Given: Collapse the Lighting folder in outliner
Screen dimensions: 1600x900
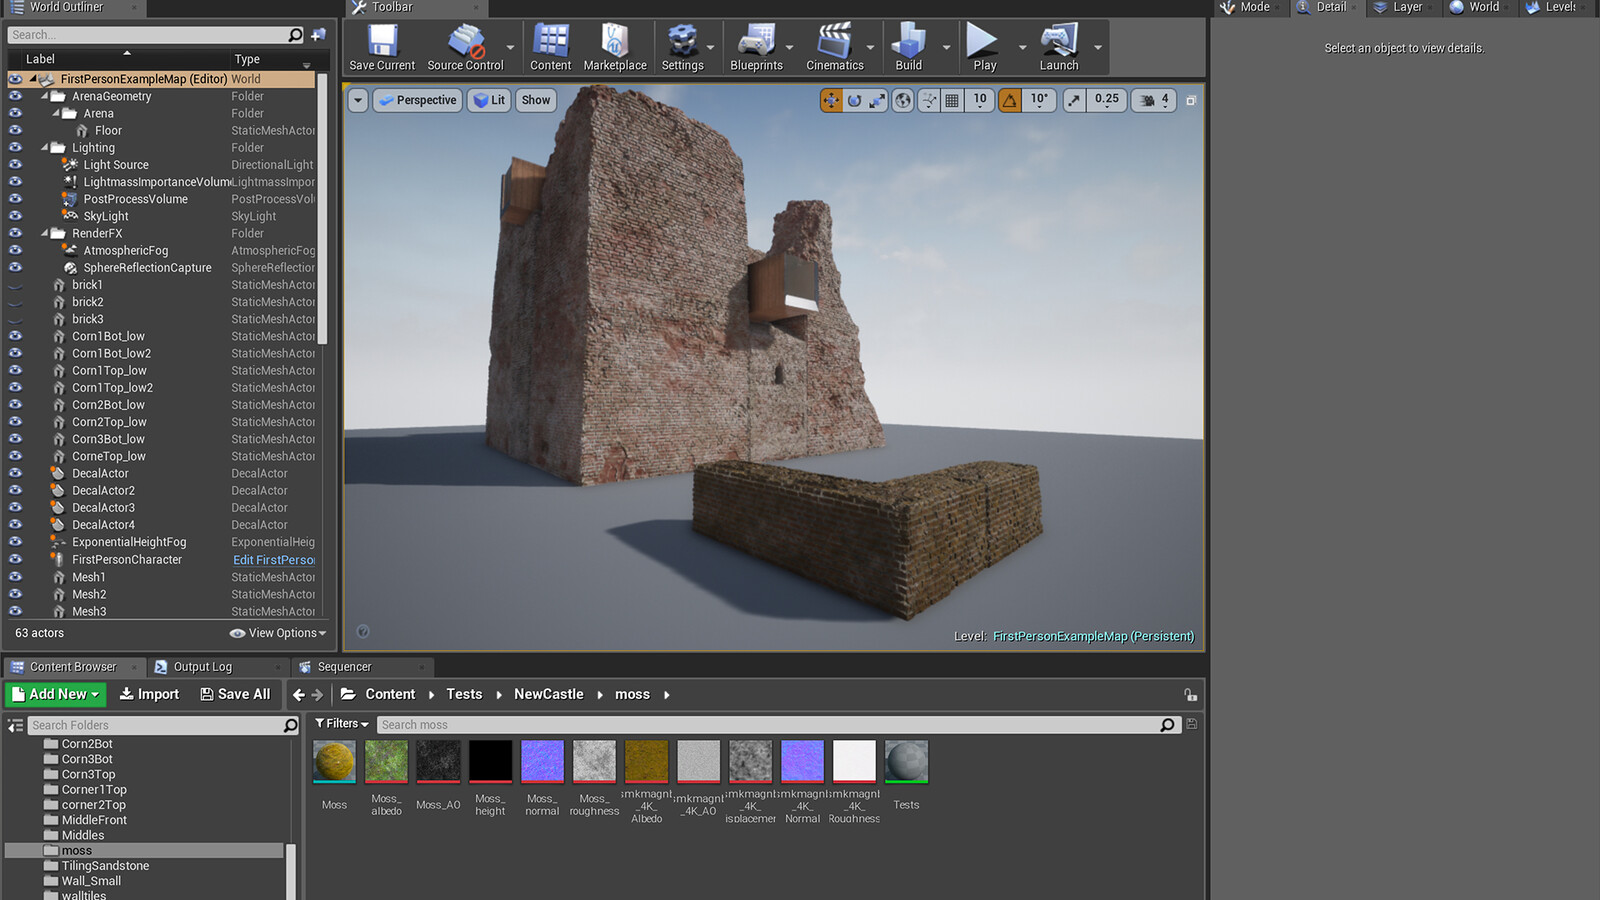Looking at the screenshot, I should click(45, 147).
